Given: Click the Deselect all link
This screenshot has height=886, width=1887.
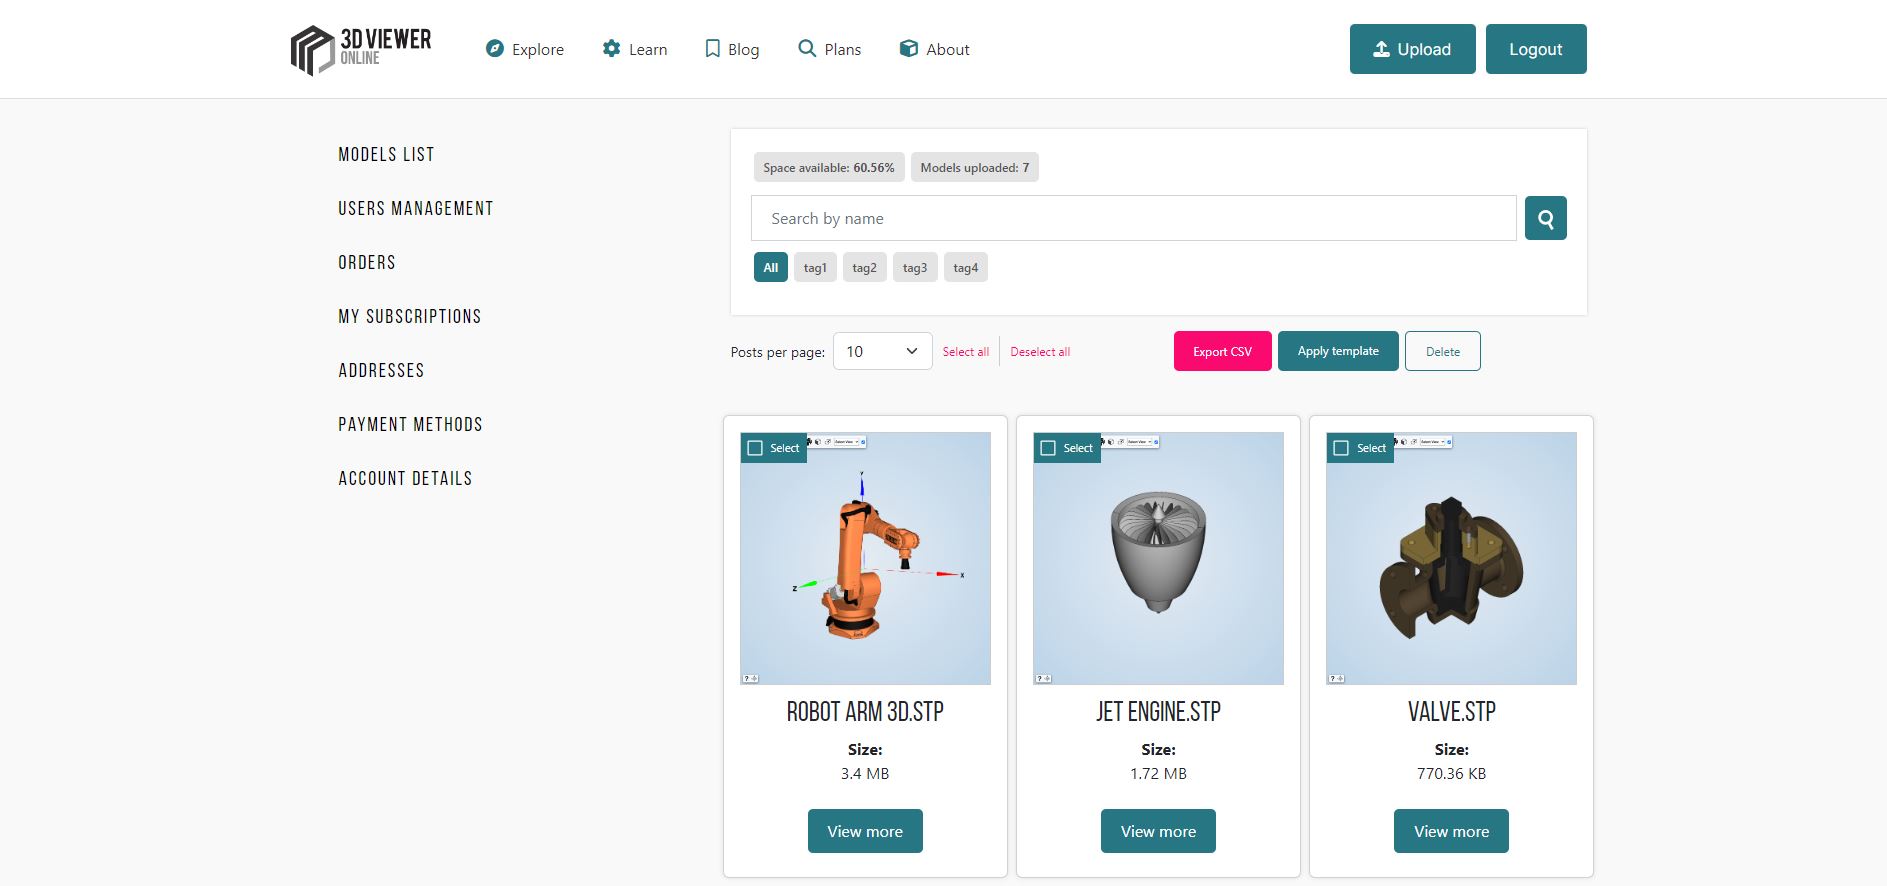Looking at the screenshot, I should coord(1040,352).
